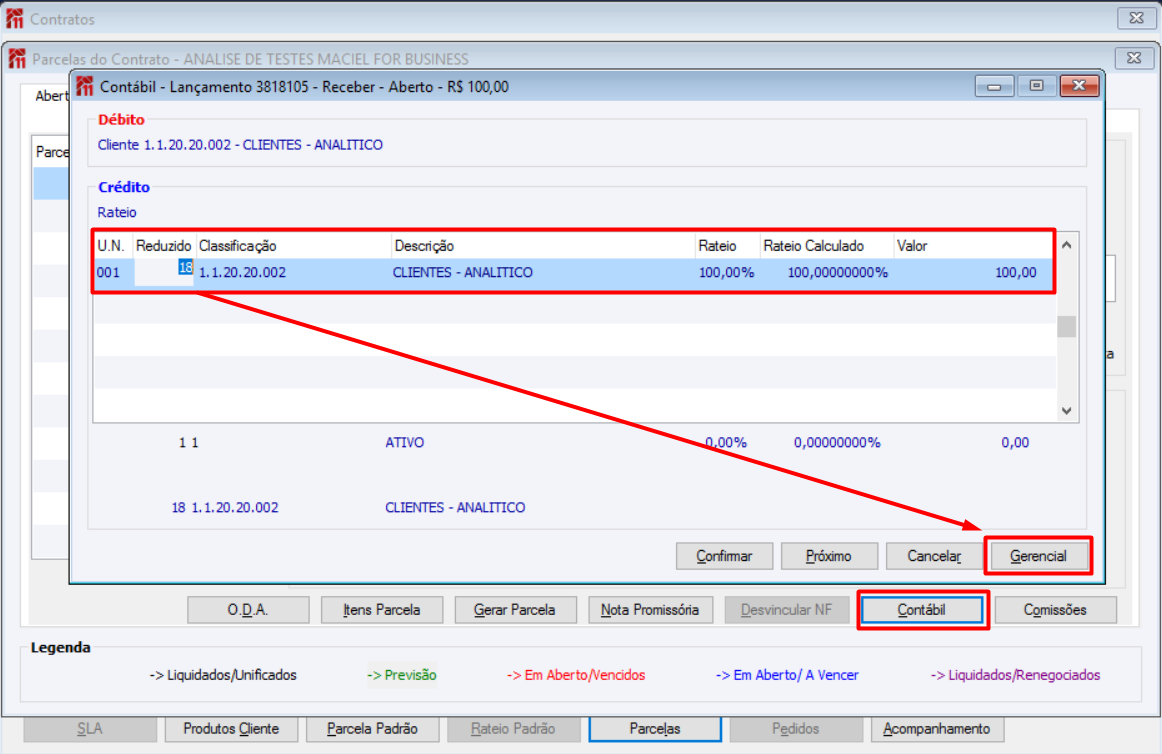This screenshot has height=754, width=1162.
Task: Click the Cliente 1.1.20.20.002 debit text
Action: tap(240, 145)
